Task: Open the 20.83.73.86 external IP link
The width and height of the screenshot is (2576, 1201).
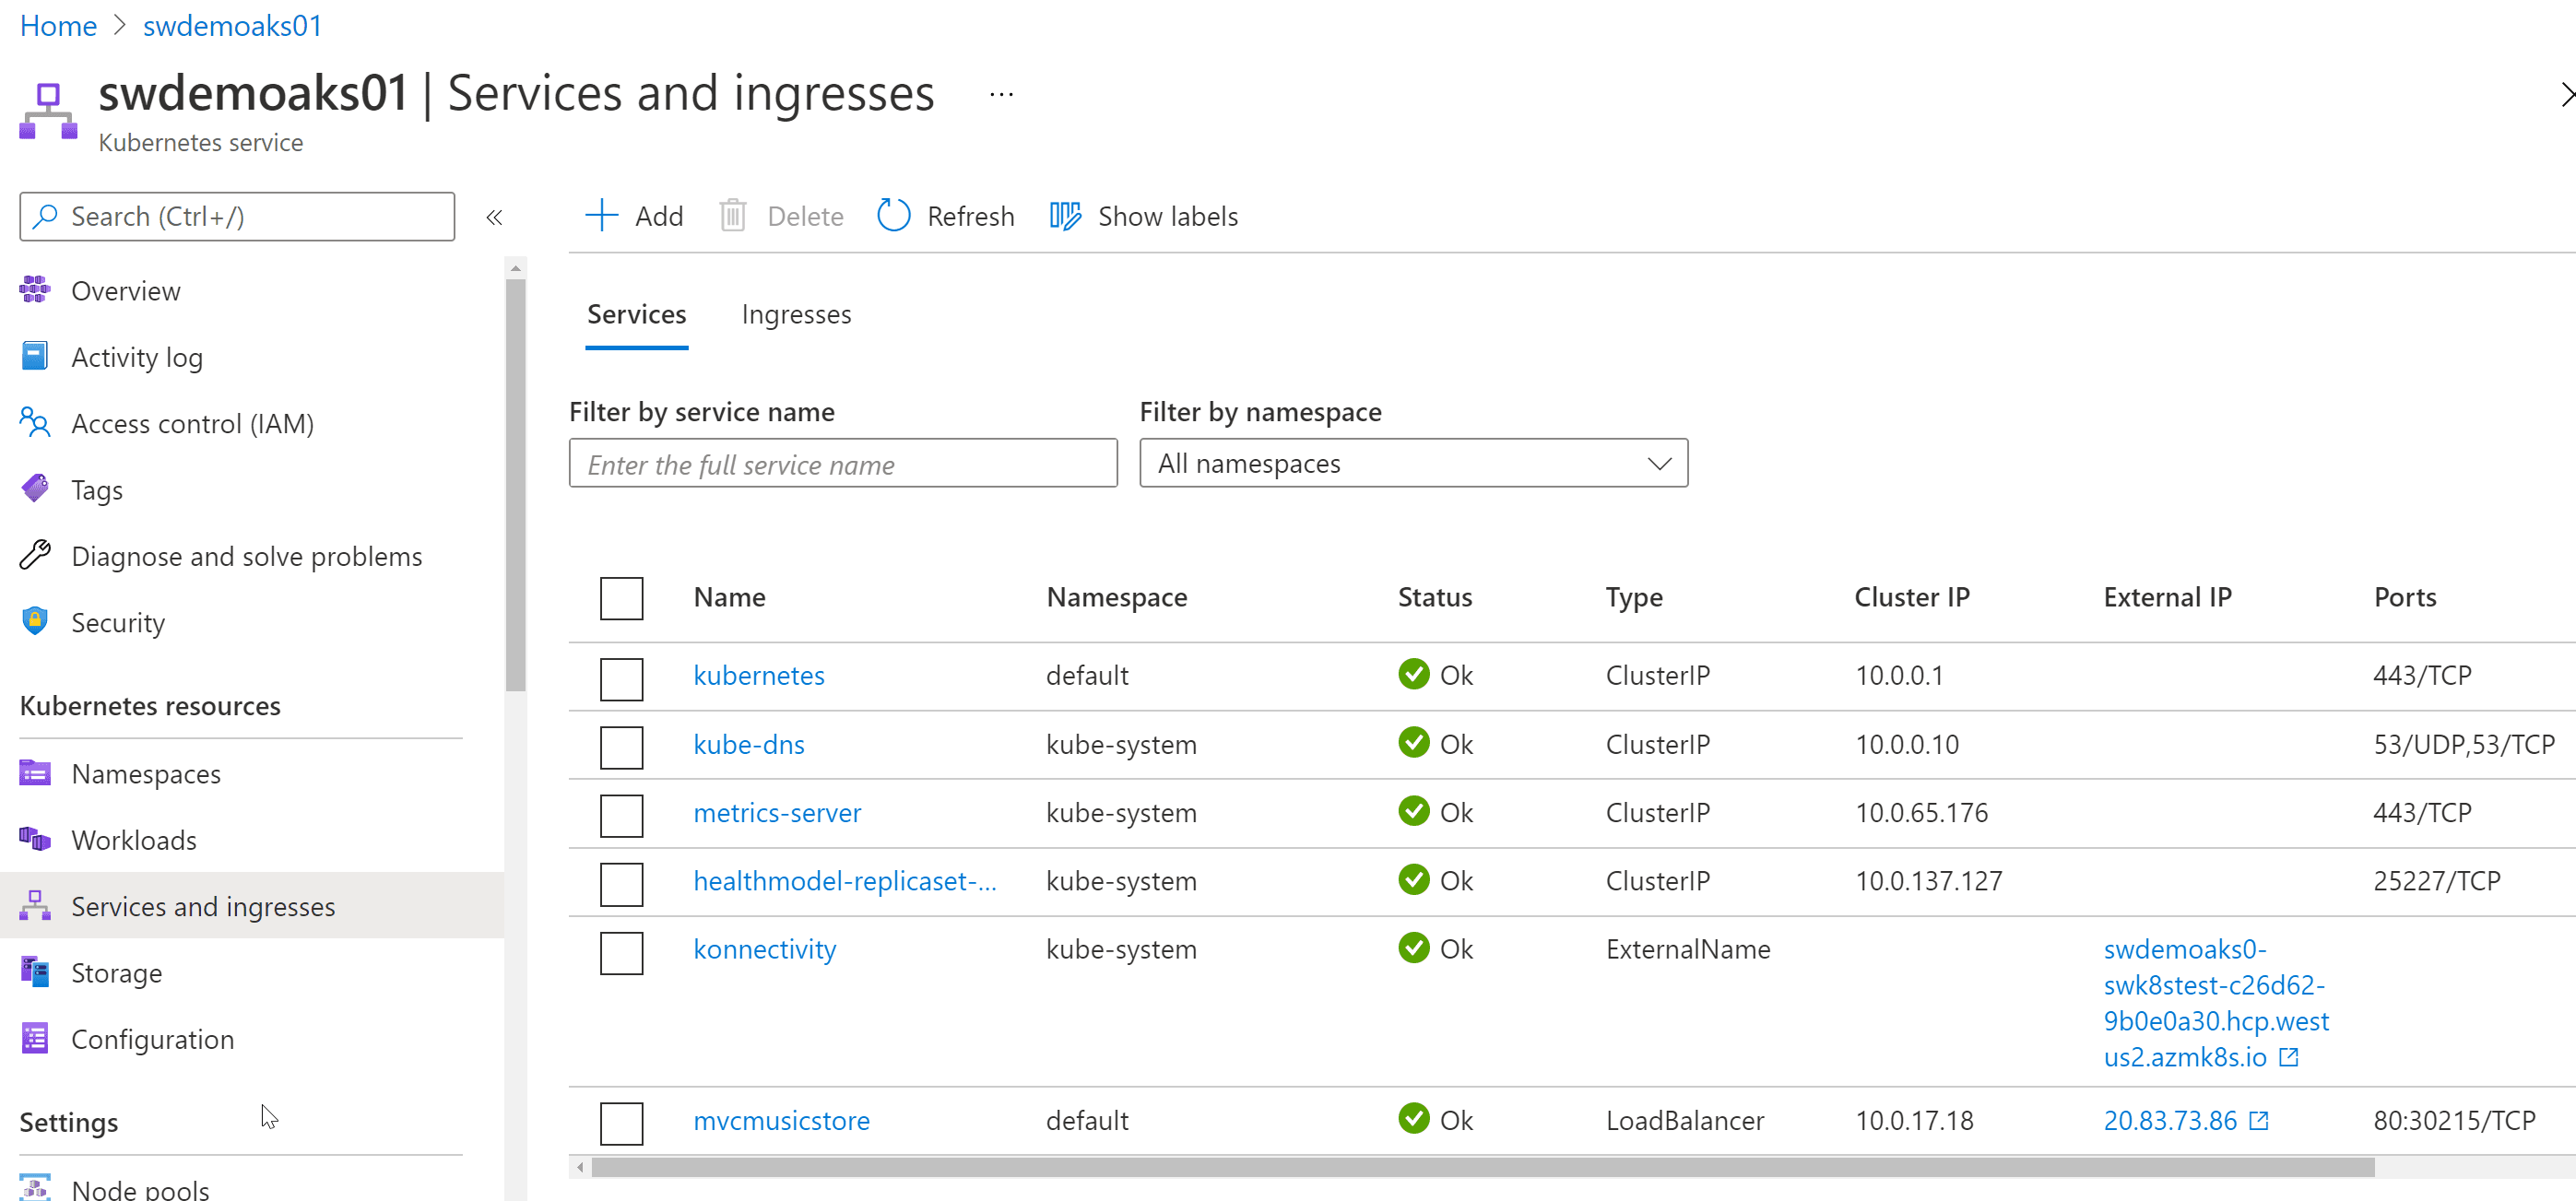Action: point(2170,1120)
